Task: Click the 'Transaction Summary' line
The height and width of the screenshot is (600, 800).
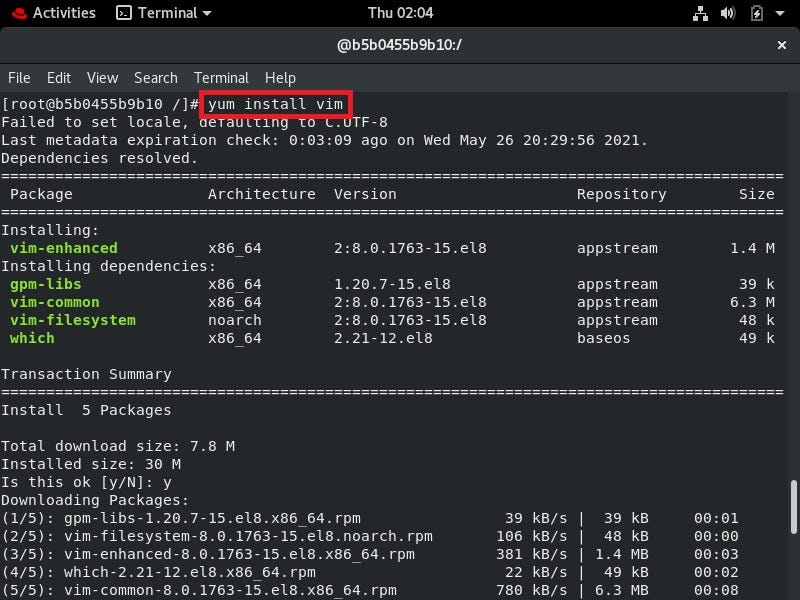Action: 86,374
